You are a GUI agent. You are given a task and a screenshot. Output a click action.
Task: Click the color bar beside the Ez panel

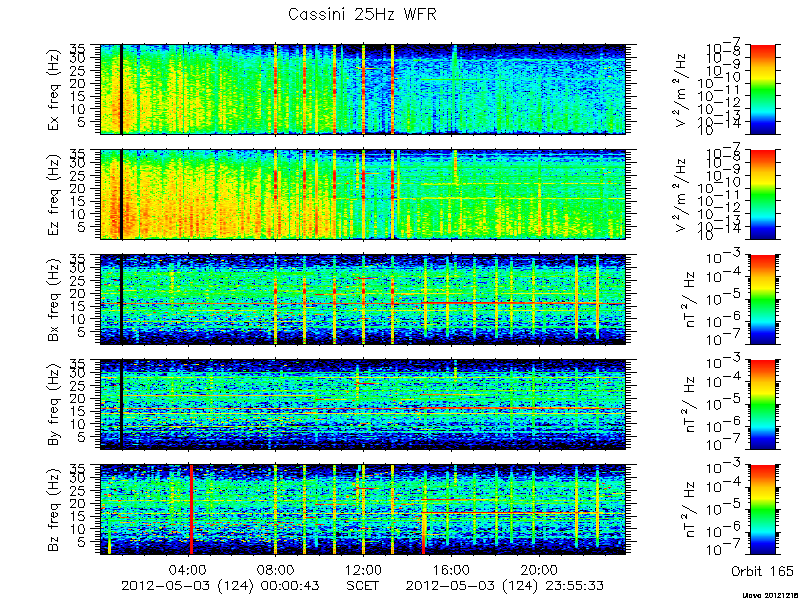click(x=762, y=194)
